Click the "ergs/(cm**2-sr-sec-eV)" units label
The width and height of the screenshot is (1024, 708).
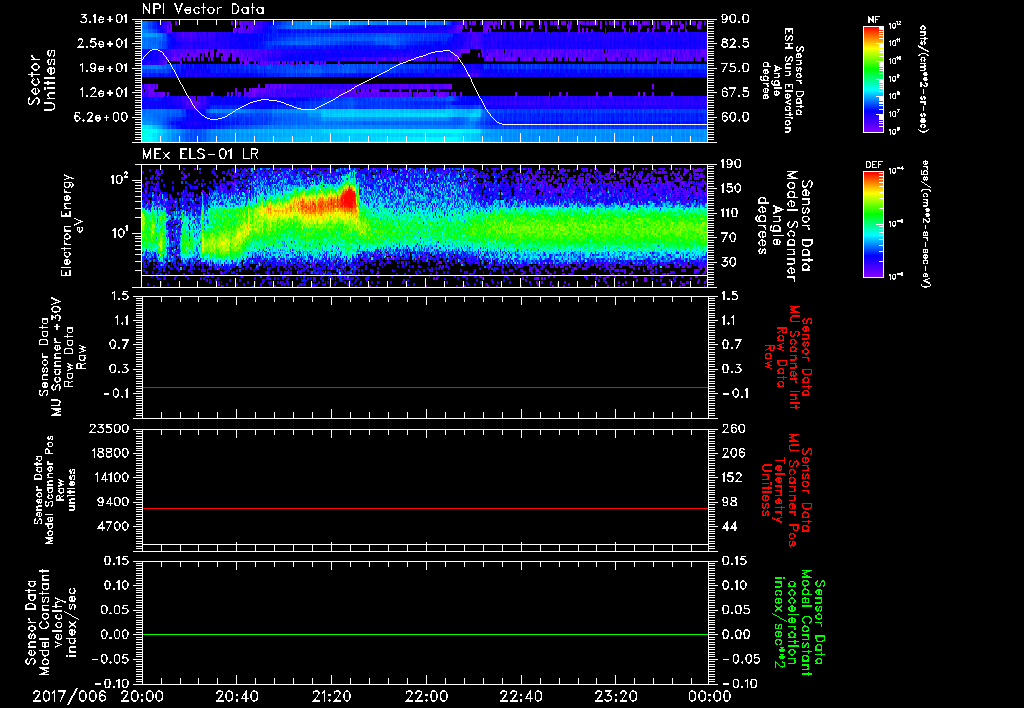[x=926, y=224]
